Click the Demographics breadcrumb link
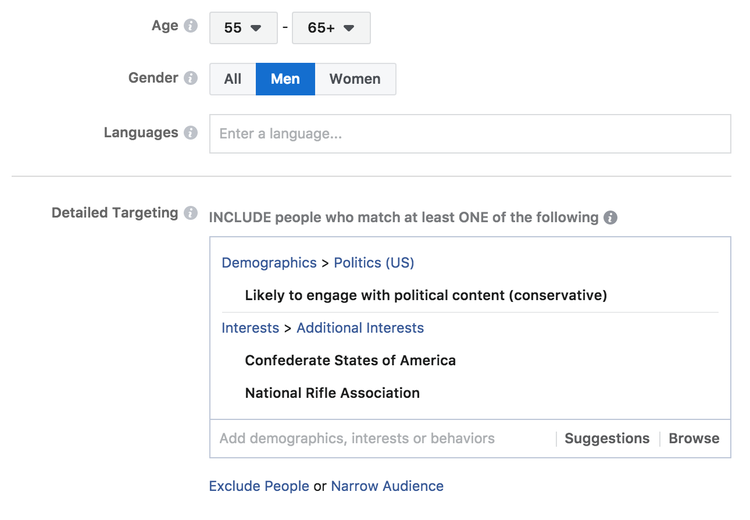The width and height of the screenshot is (750, 520). (269, 263)
